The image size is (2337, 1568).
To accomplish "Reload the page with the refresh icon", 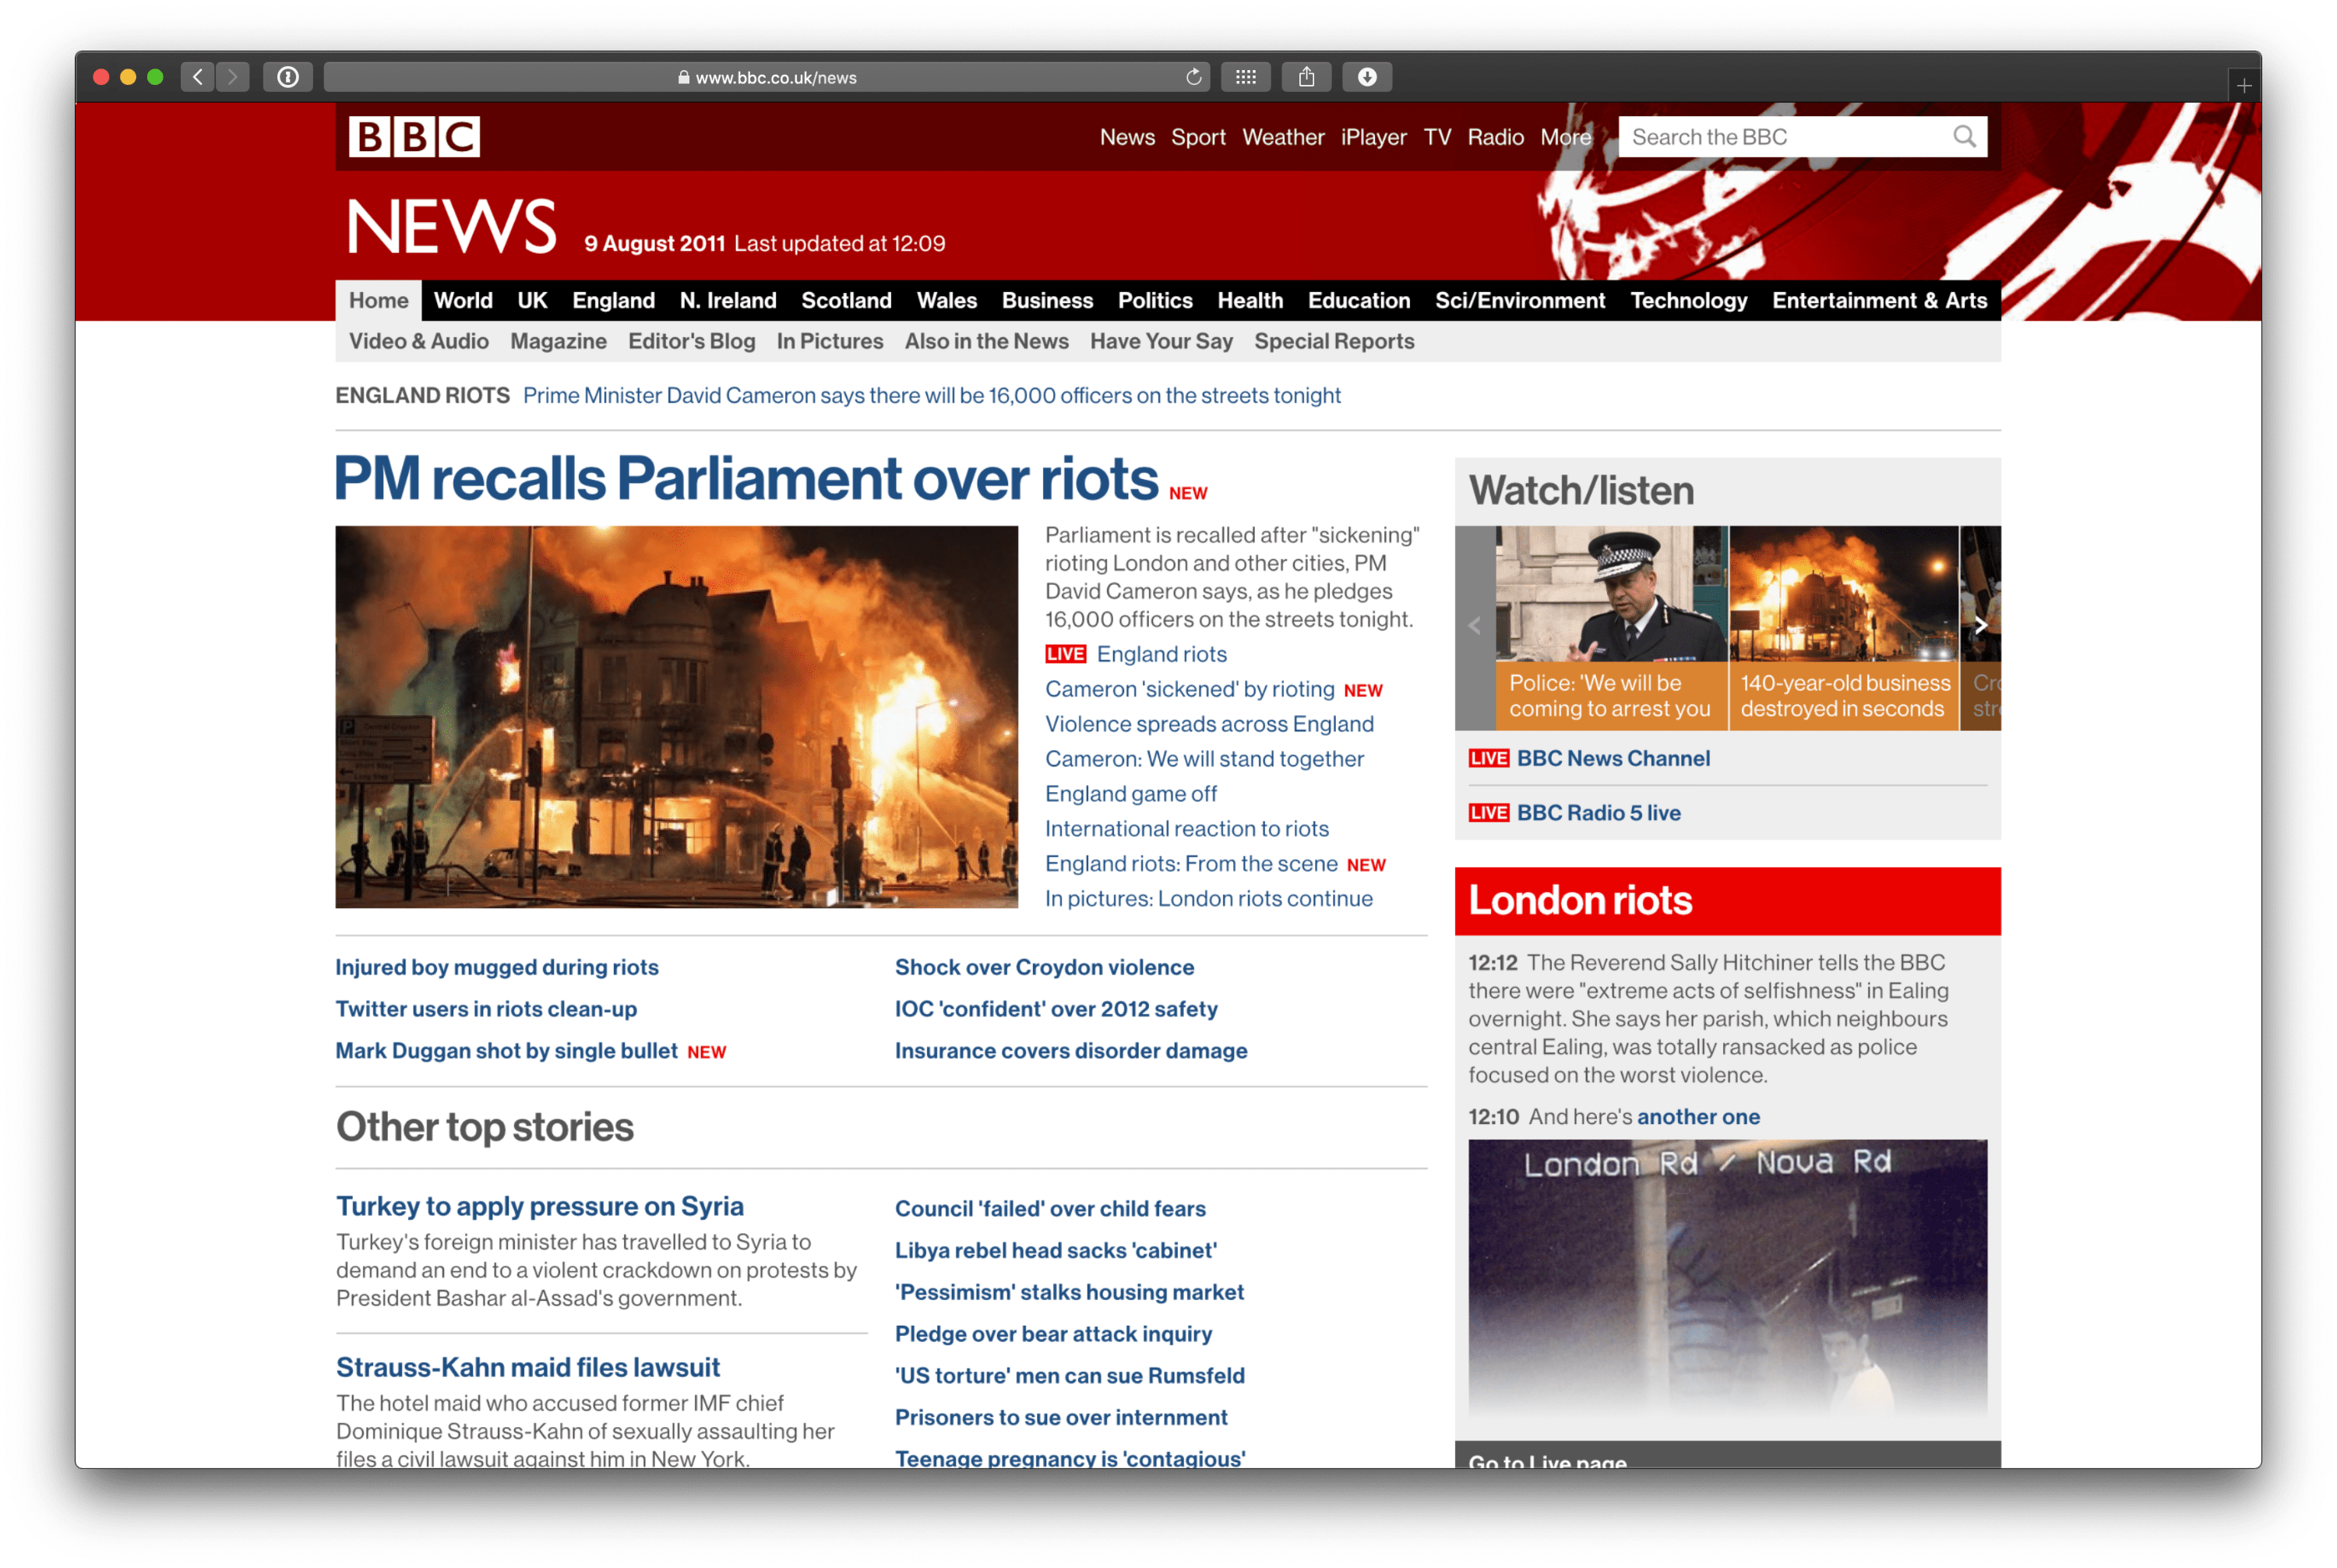I will pos(1193,77).
